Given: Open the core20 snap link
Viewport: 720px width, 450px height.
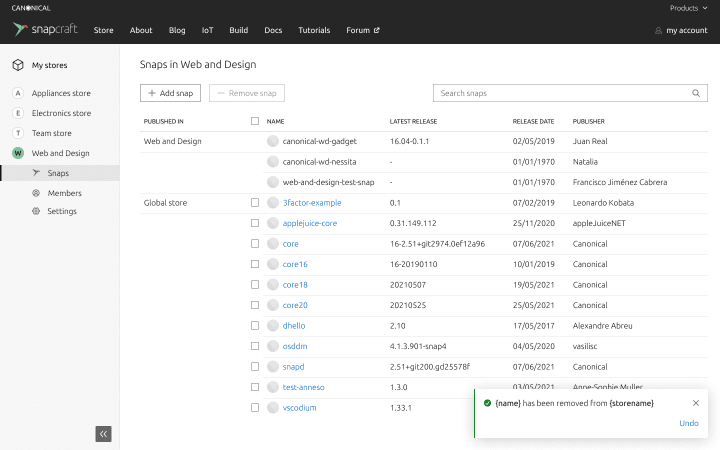Looking at the screenshot, I should (295, 305).
